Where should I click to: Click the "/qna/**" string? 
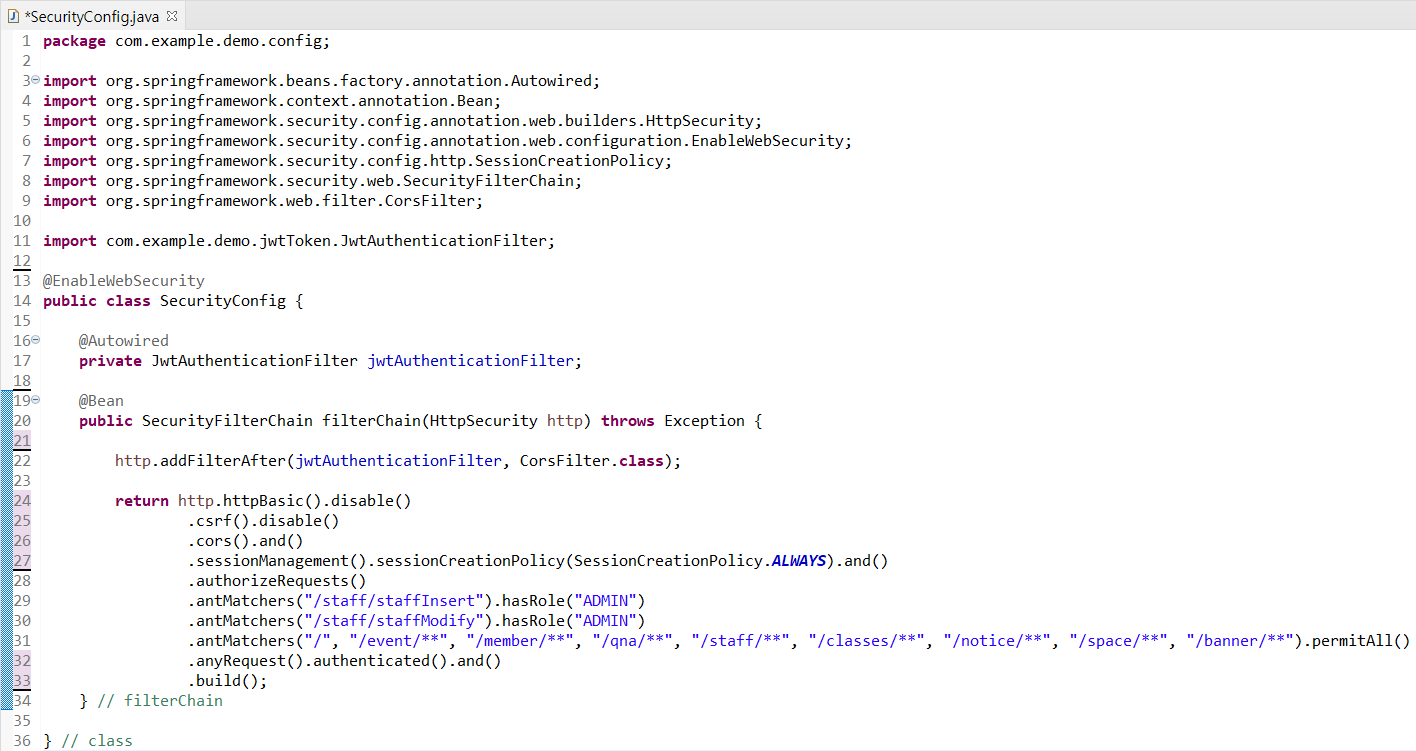(633, 641)
